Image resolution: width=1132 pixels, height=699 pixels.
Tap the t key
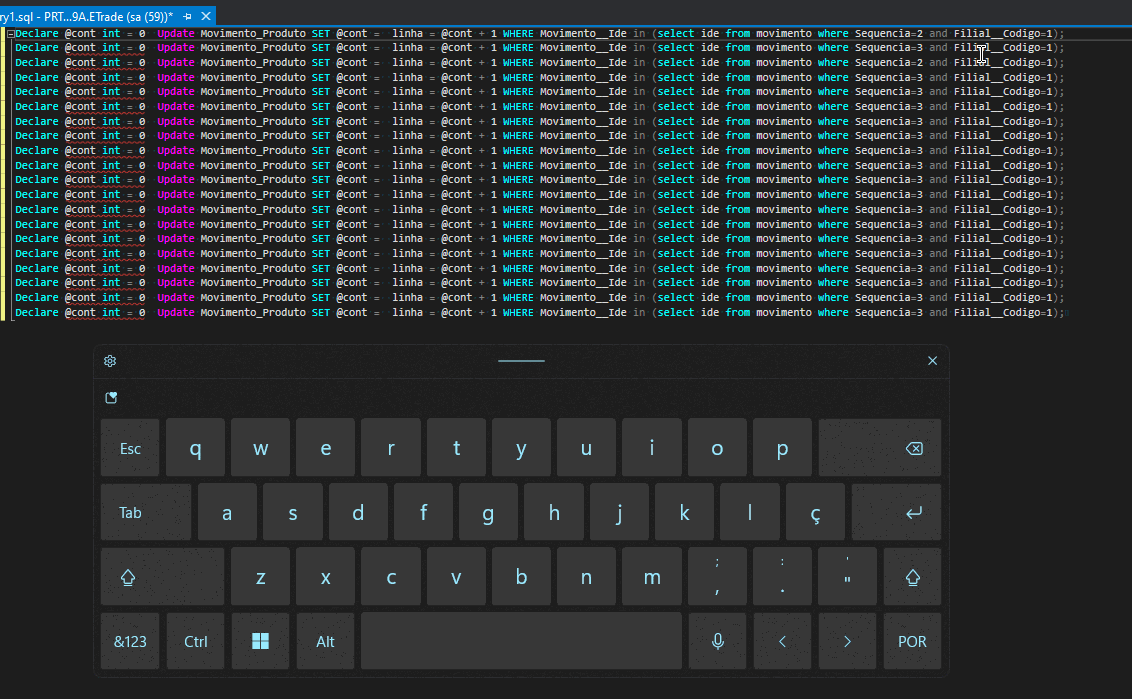pos(456,448)
